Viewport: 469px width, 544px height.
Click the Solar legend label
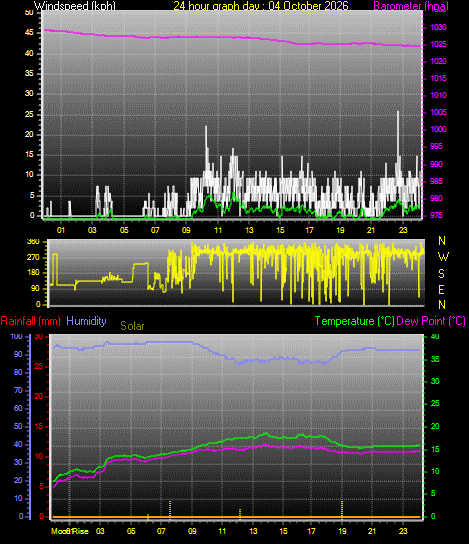pyautogui.click(x=132, y=326)
